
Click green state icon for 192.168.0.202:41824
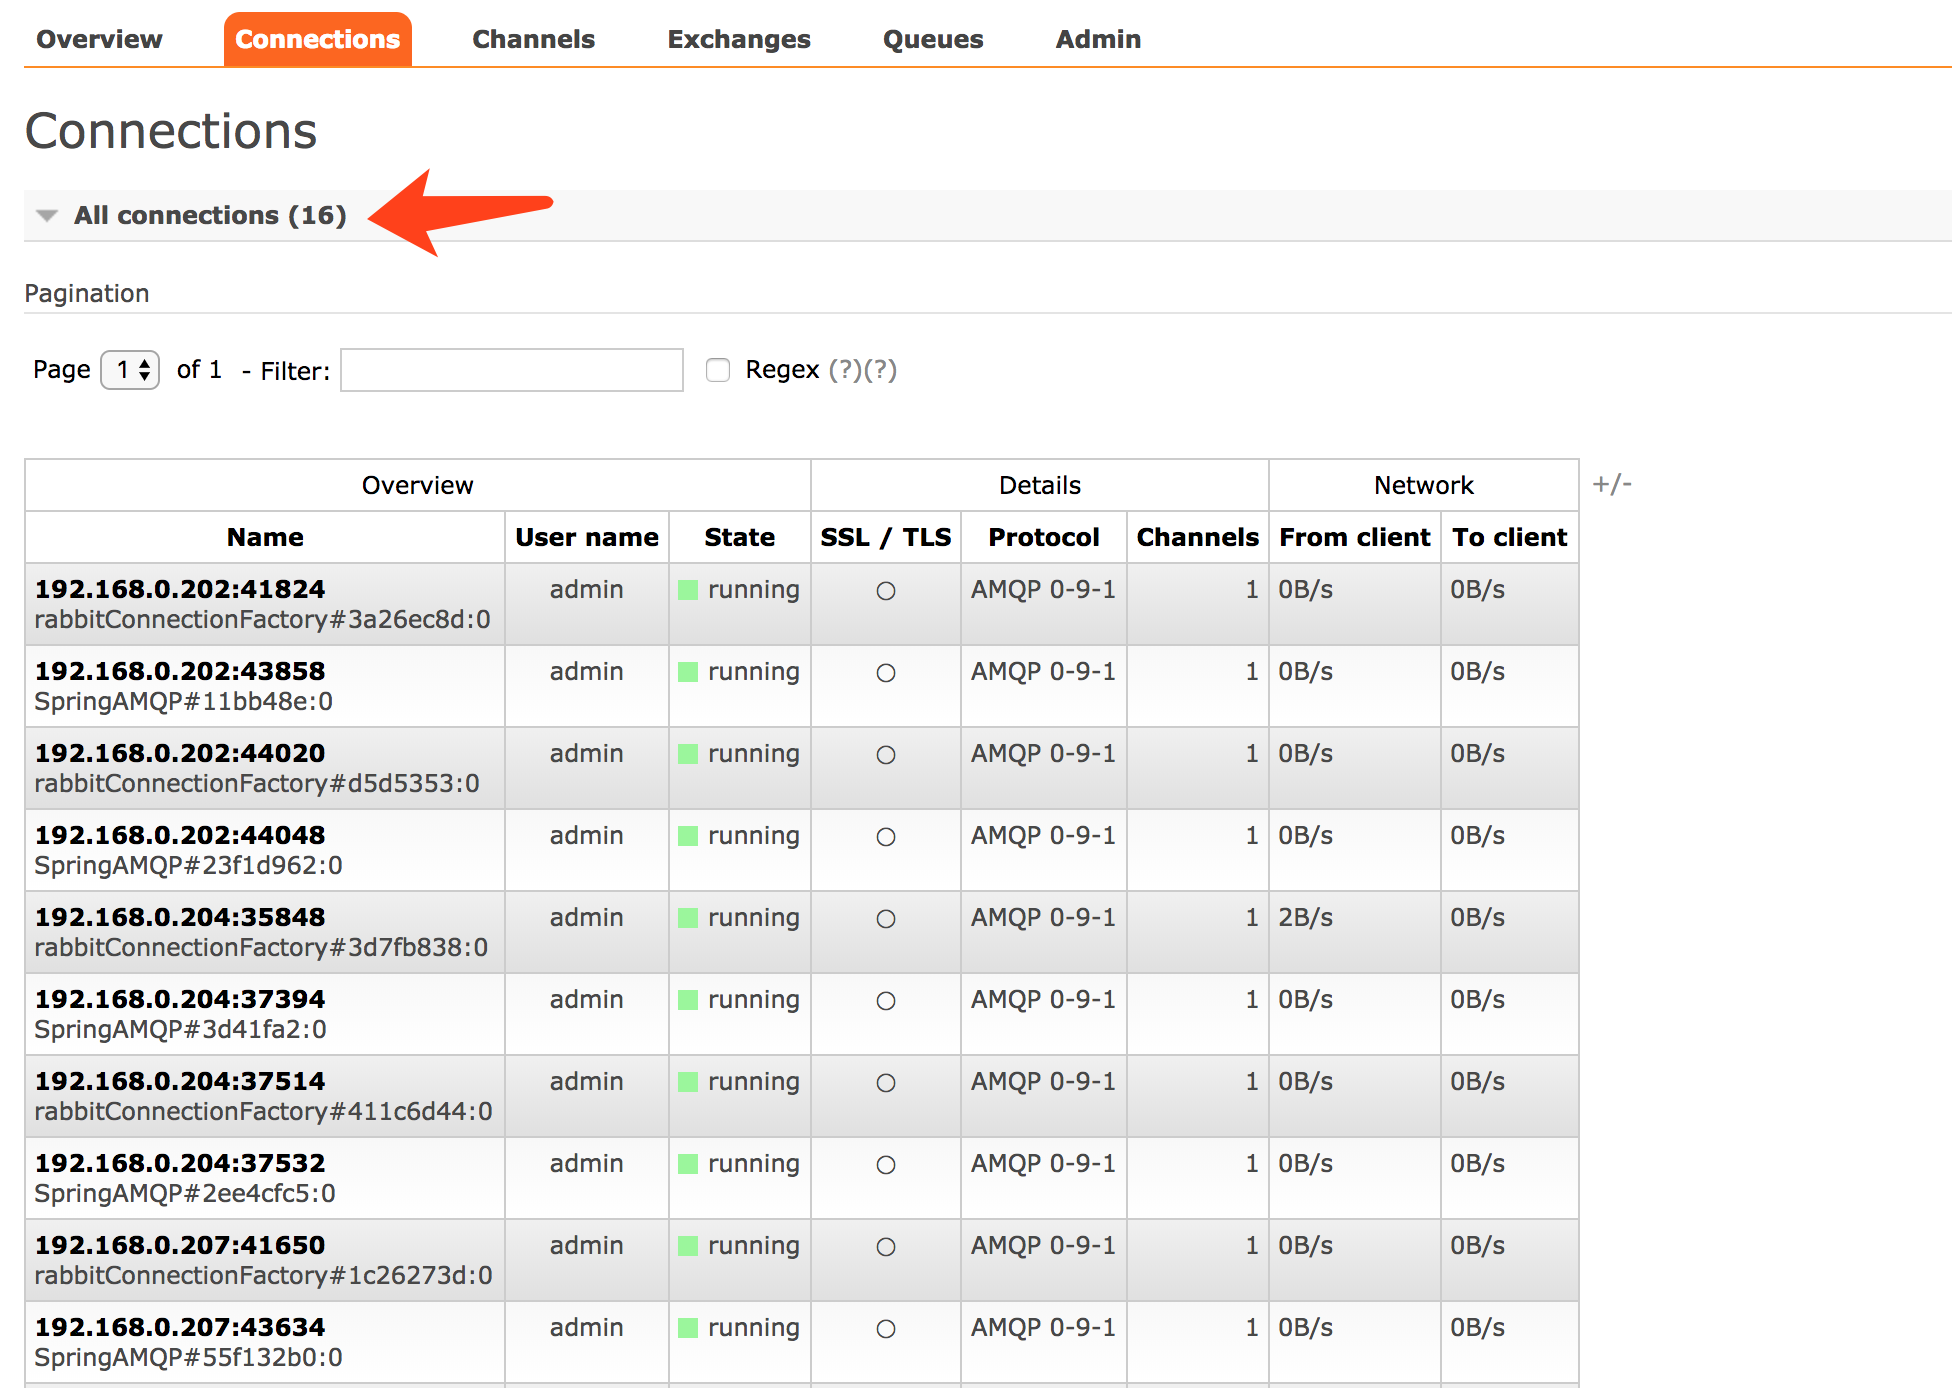pos(688,590)
